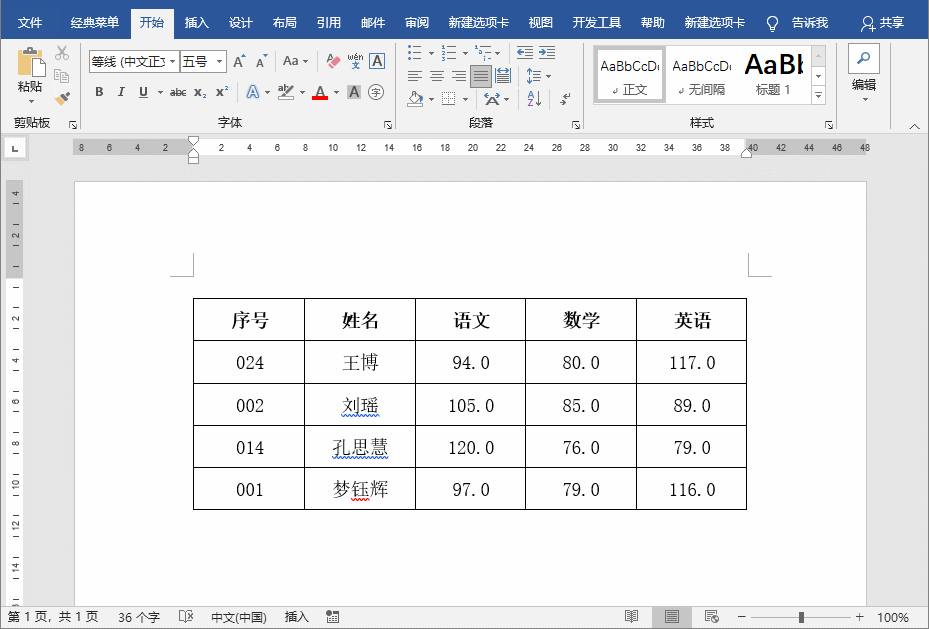Click the A-Z Sort icon

coord(534,98)
